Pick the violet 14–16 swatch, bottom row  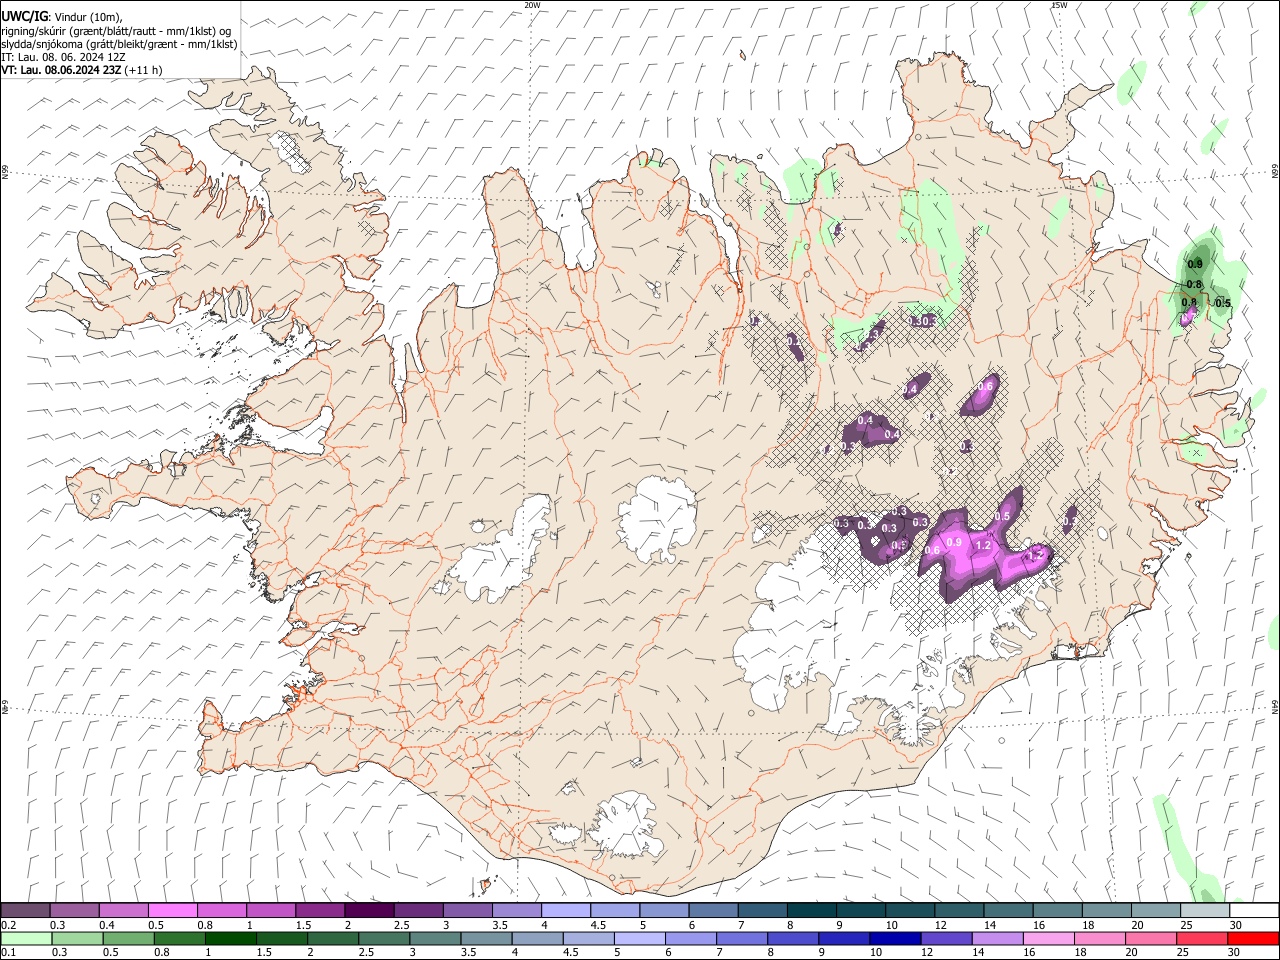[x=997, y=939]
